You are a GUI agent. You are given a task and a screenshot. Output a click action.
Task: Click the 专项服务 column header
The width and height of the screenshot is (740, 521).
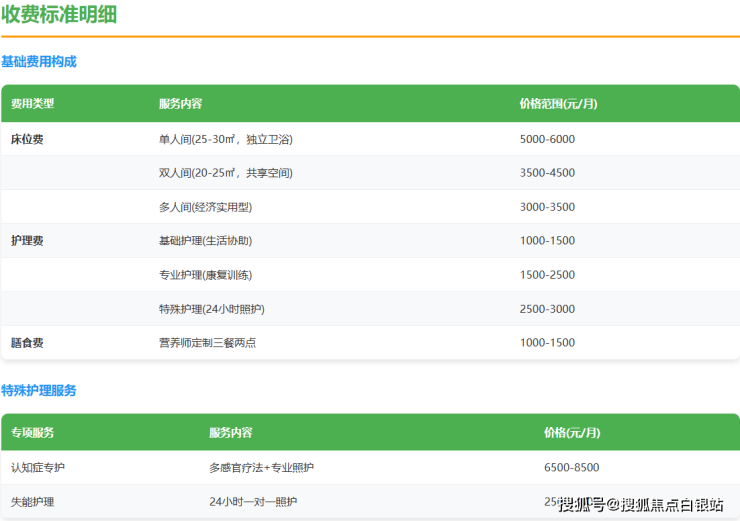(x=32, y=433)
